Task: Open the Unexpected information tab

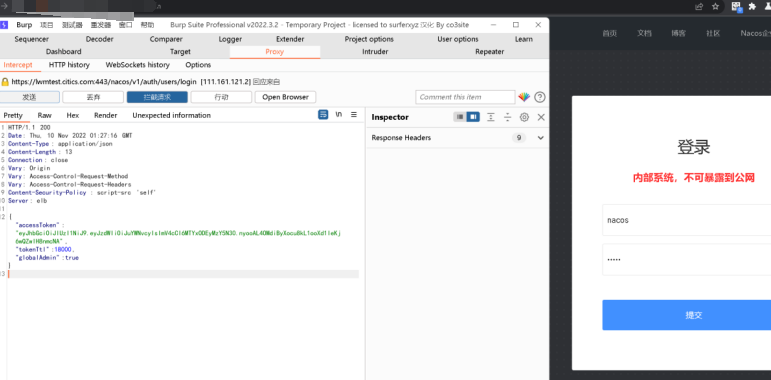Action: click(x=172, y=116)
